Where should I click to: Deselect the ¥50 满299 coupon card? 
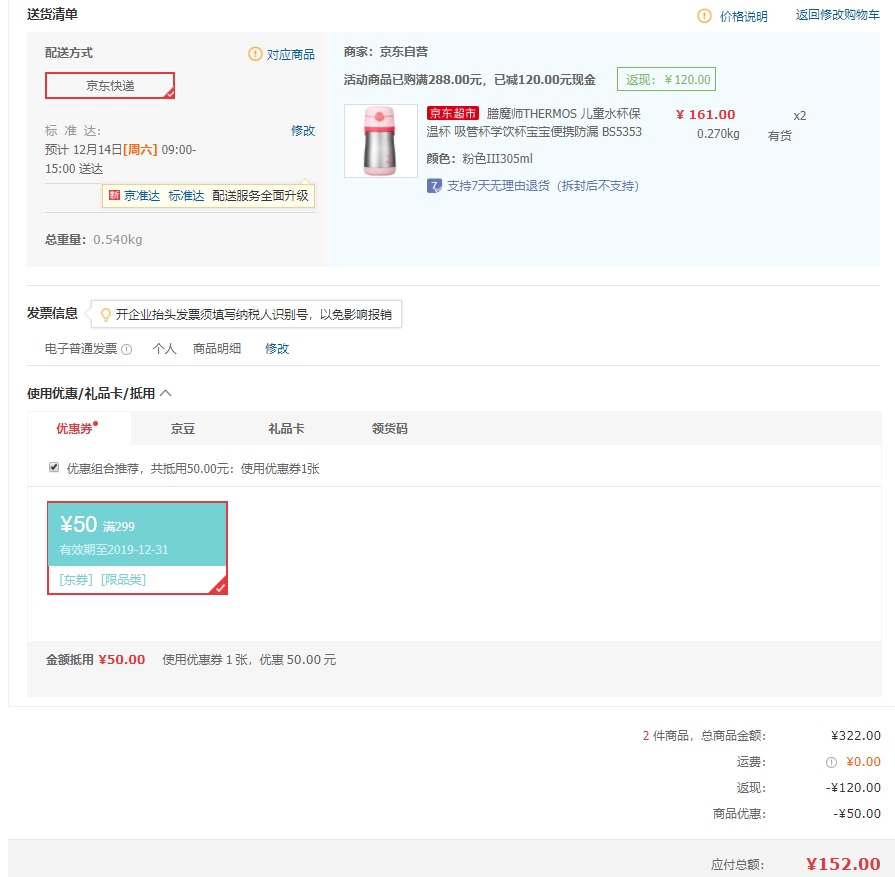pos(138,548)
